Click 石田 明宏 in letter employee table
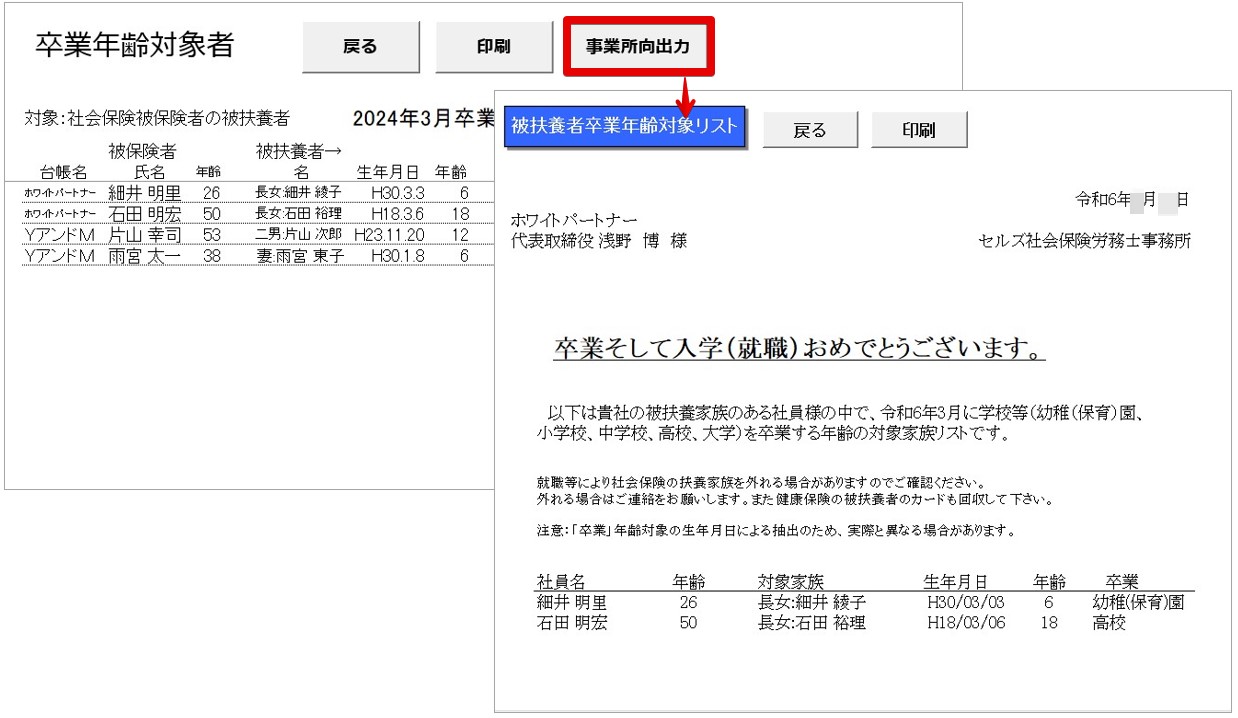Image resolution: width=1238 pixels, height=718 pixels. pyautogui.click(x=572, y=623)
